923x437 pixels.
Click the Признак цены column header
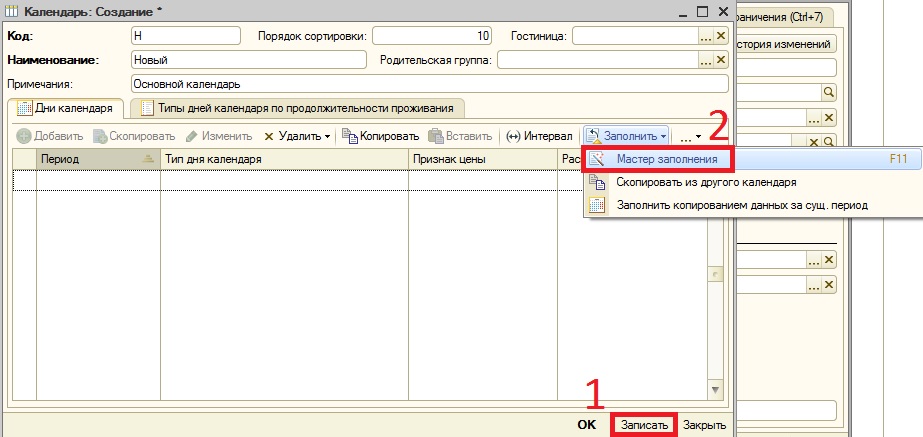tap(483, 160)
